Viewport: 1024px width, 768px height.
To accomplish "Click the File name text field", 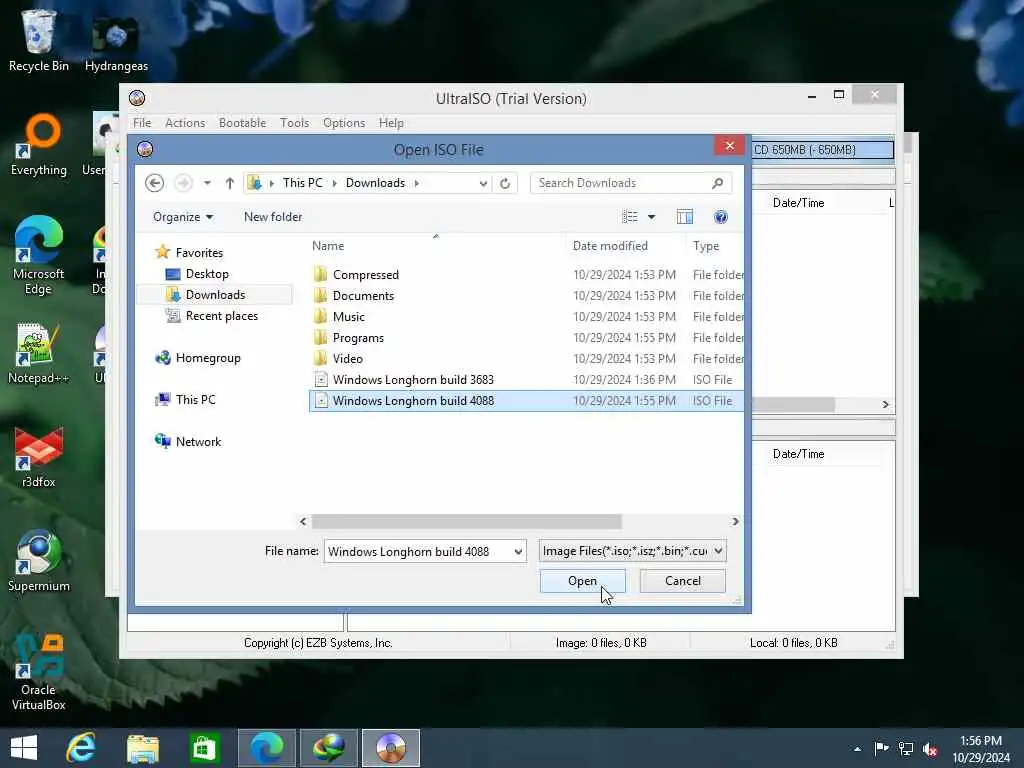I will (x=418, y=551).
